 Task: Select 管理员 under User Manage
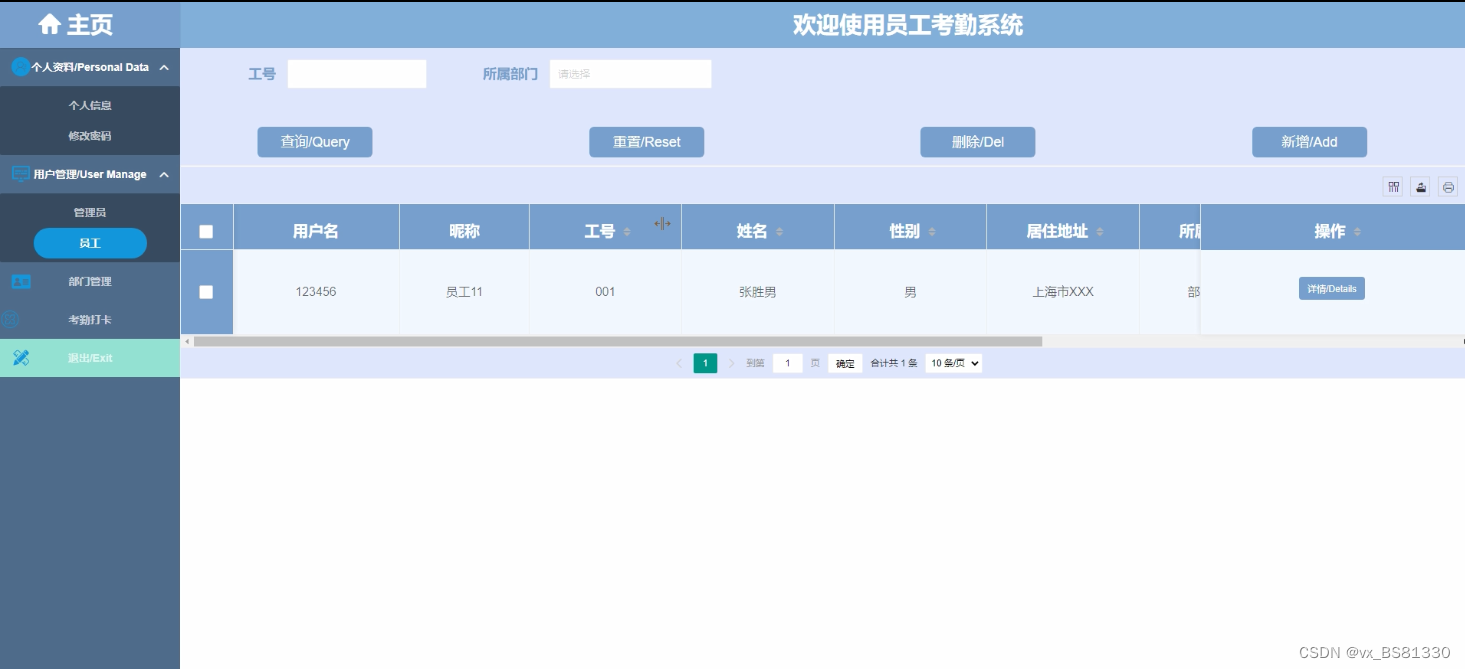pyautogui.click(x=90, y=212)
